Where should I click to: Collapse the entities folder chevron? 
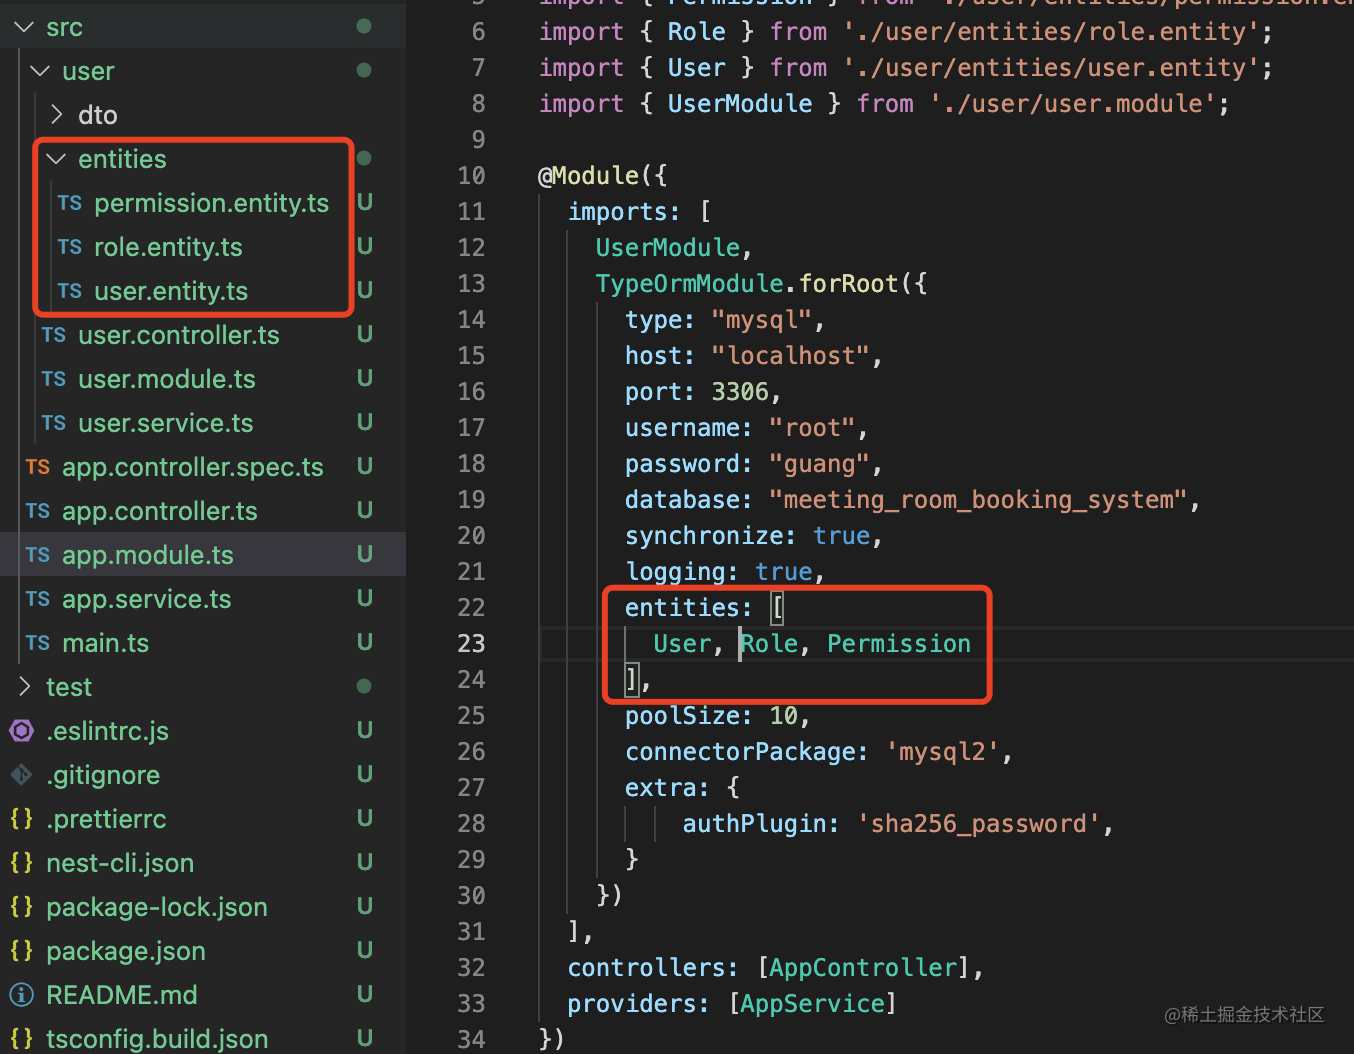coord(57,159)
